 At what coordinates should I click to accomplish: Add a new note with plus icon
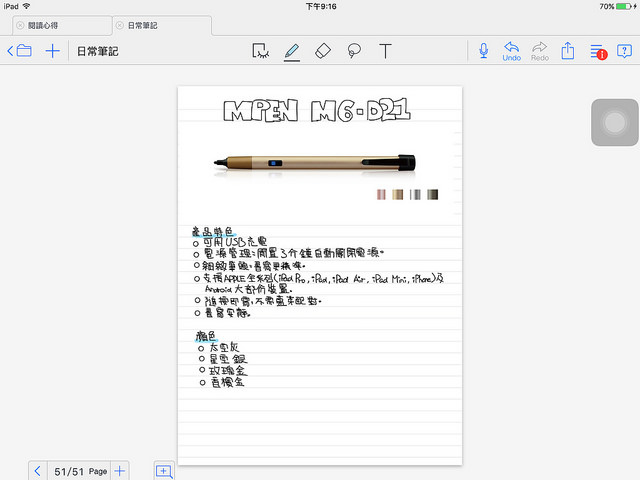(53, 51)
